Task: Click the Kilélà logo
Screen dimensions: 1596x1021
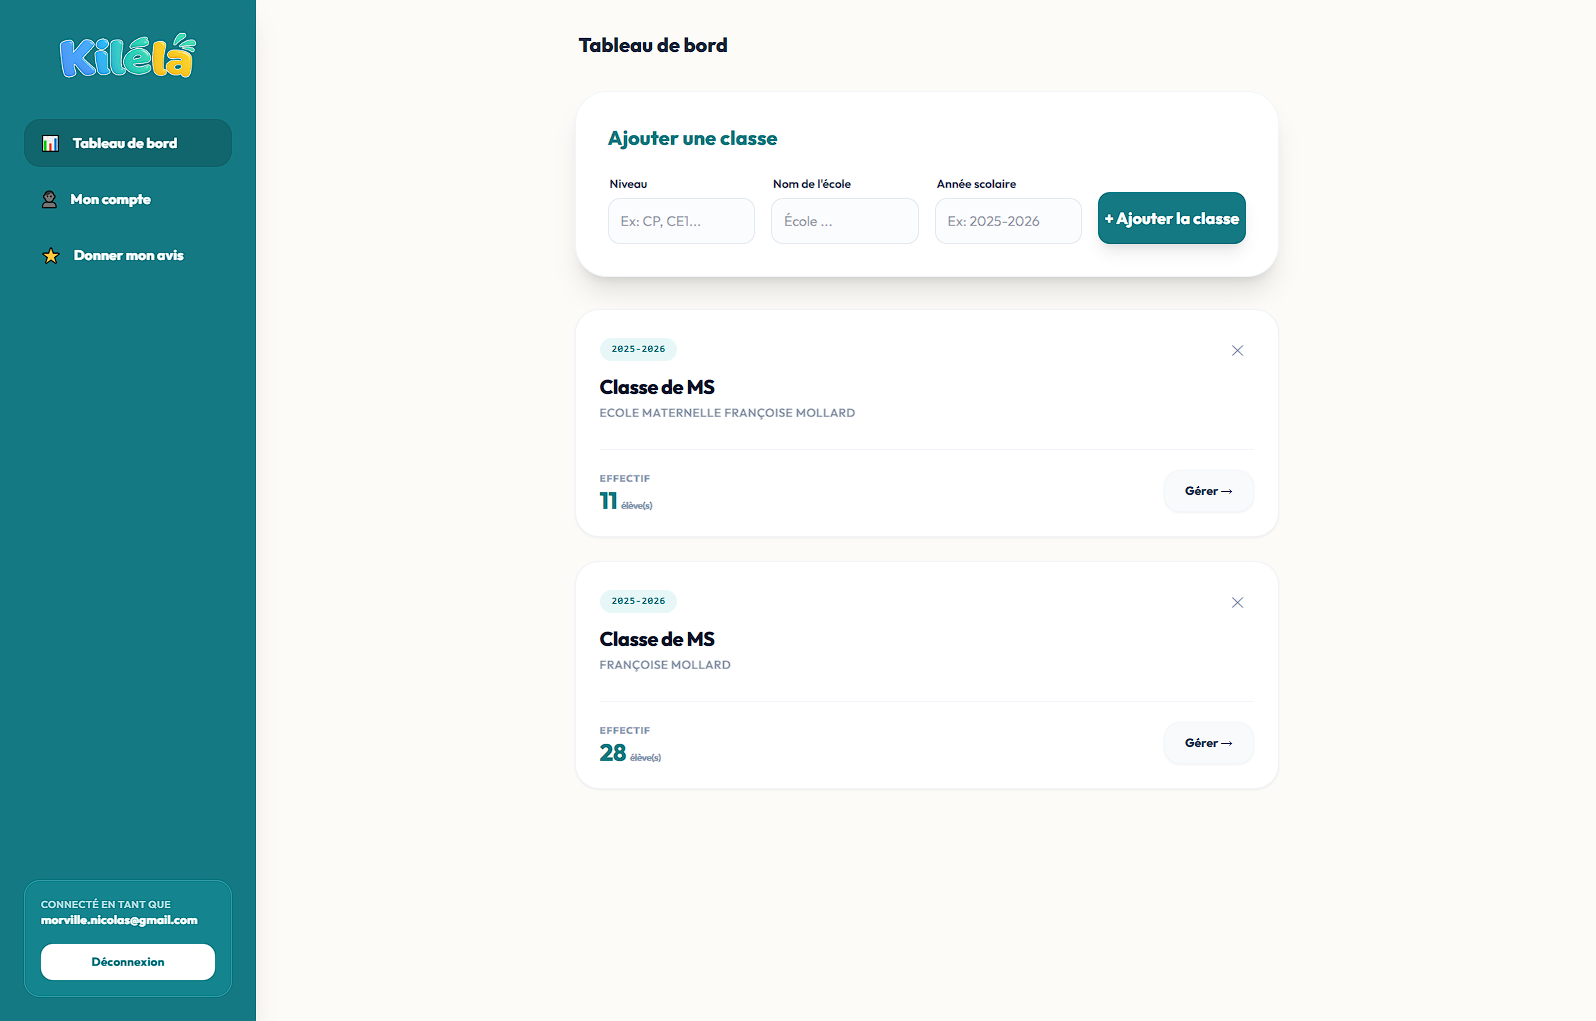Action: (x=128, y=56)
